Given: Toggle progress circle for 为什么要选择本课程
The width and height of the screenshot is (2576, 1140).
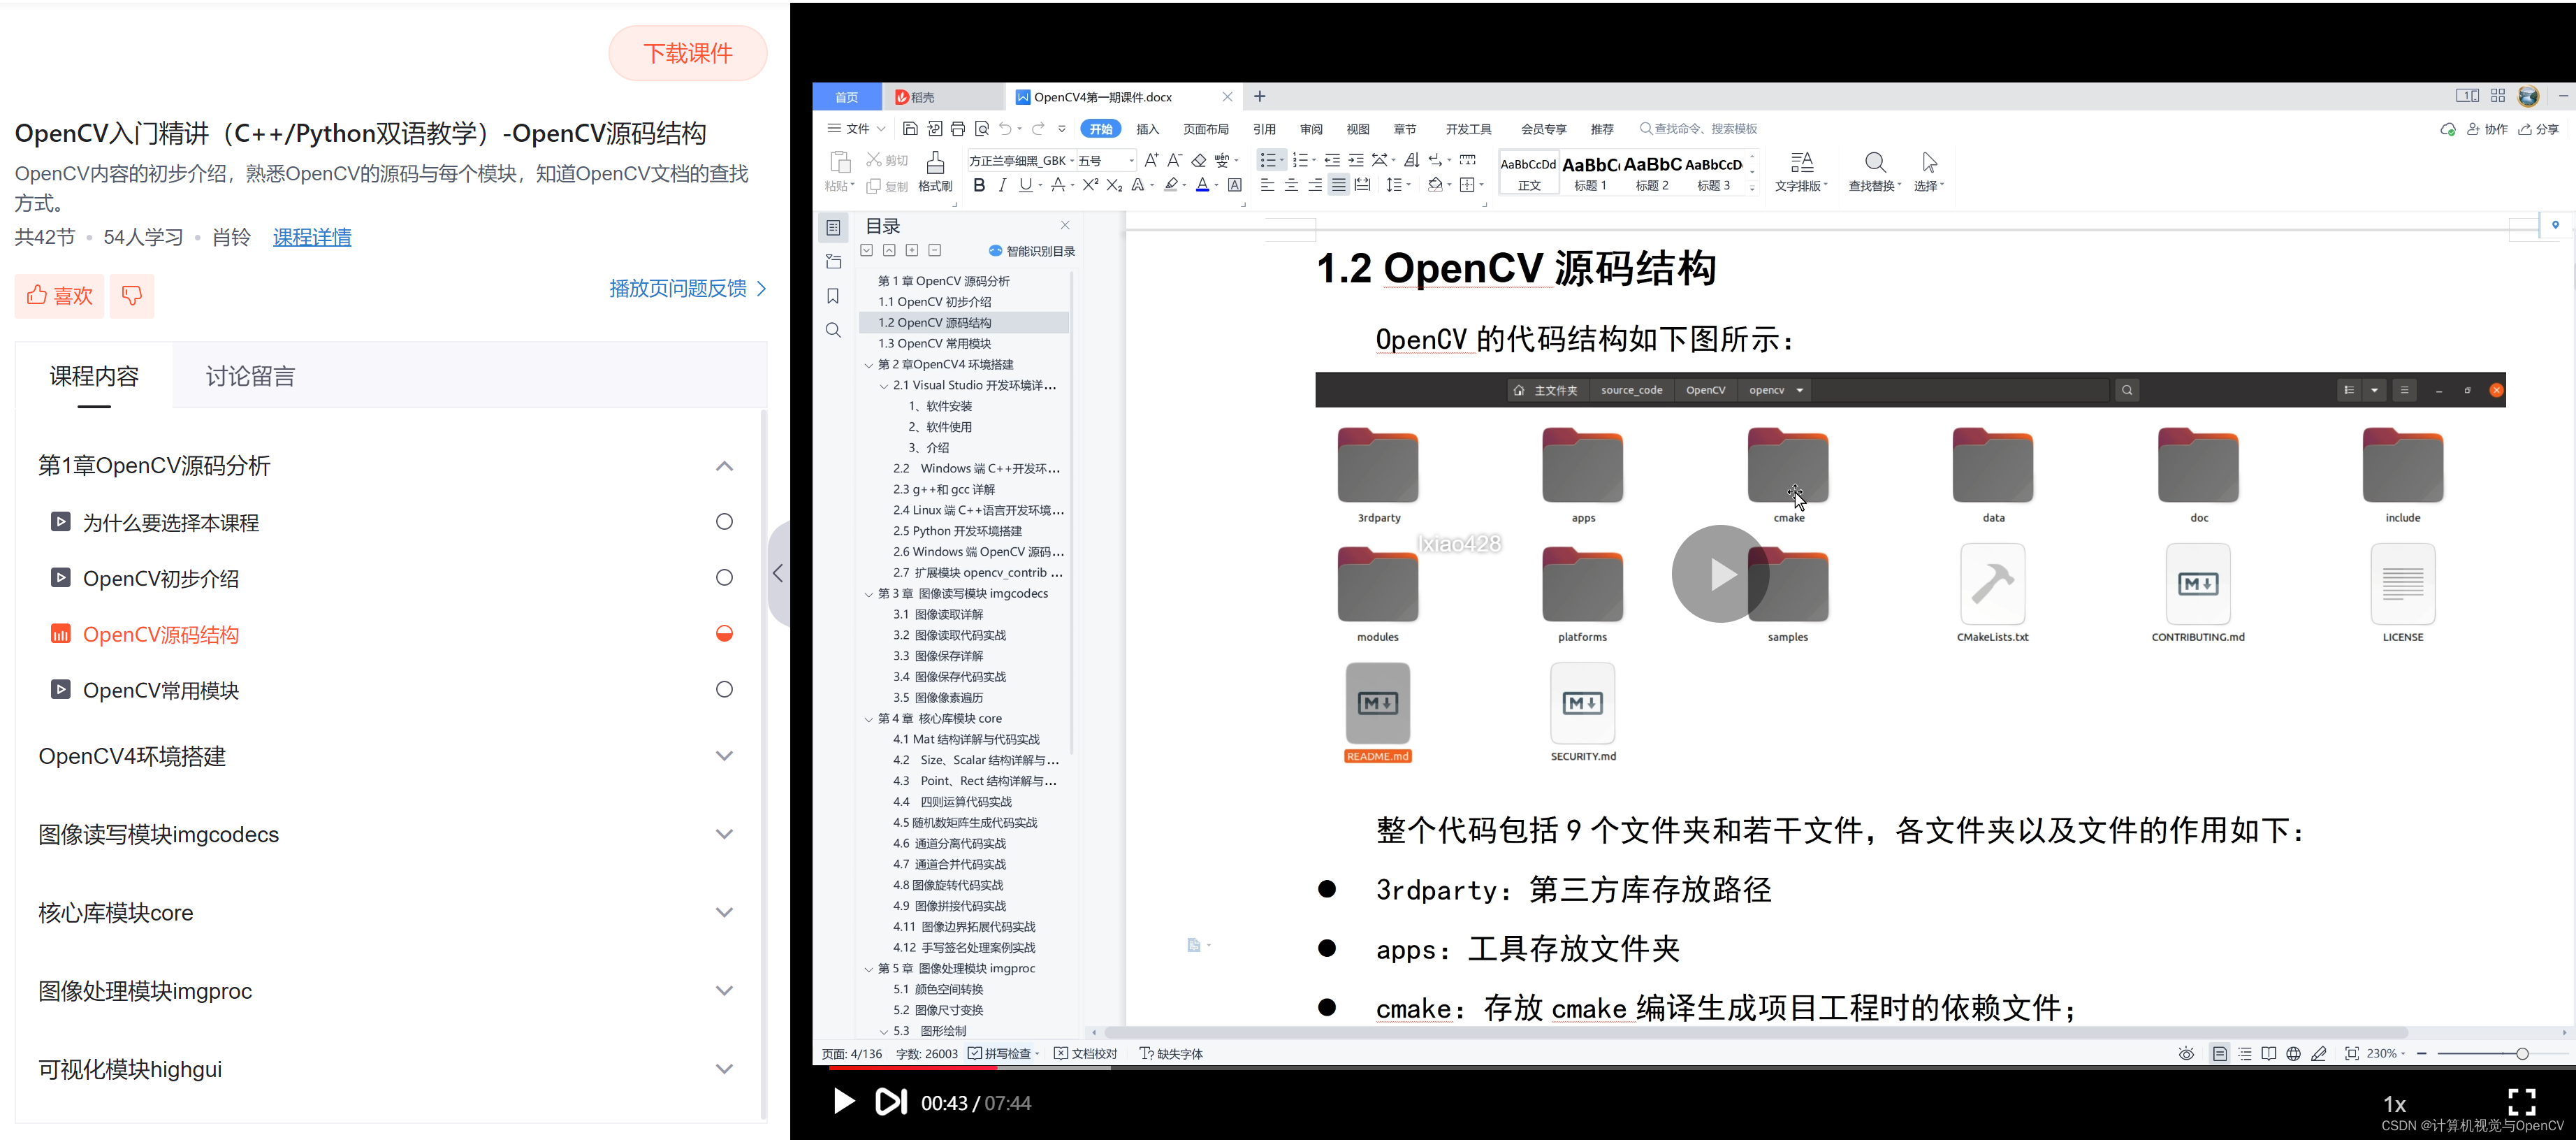Looking at the screenshot, I should pos(724,522).
